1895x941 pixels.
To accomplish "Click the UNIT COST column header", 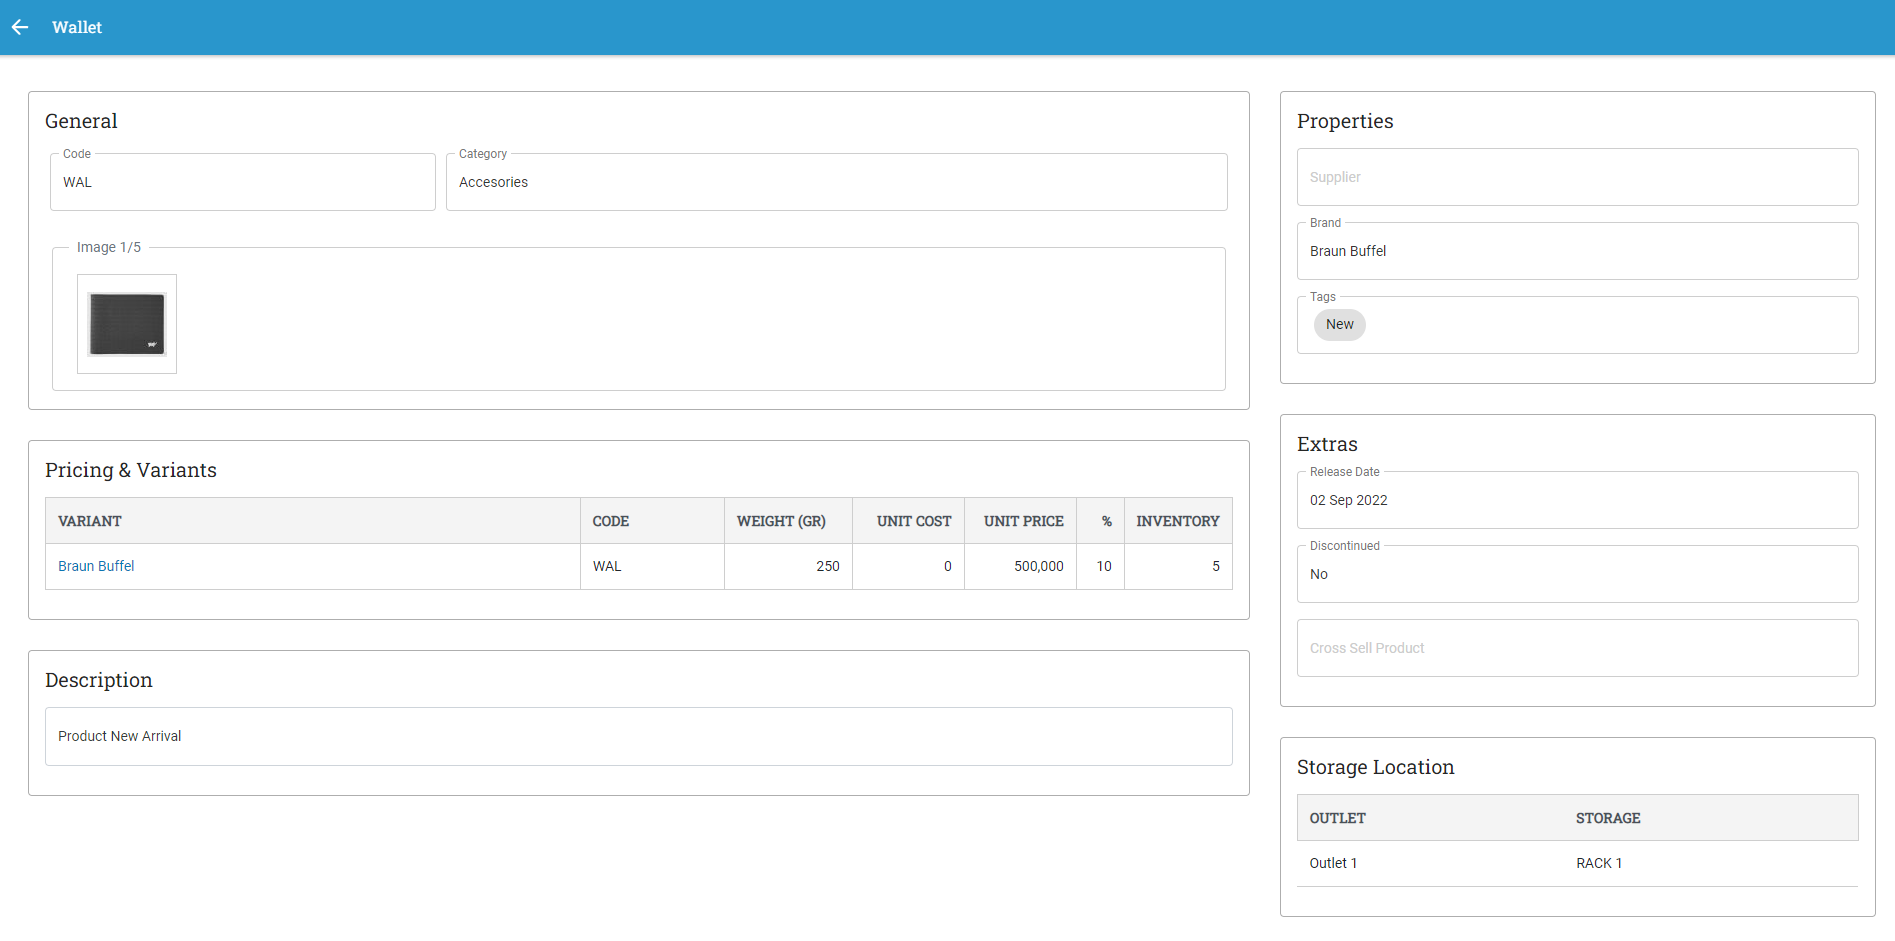I will point(908,521).
